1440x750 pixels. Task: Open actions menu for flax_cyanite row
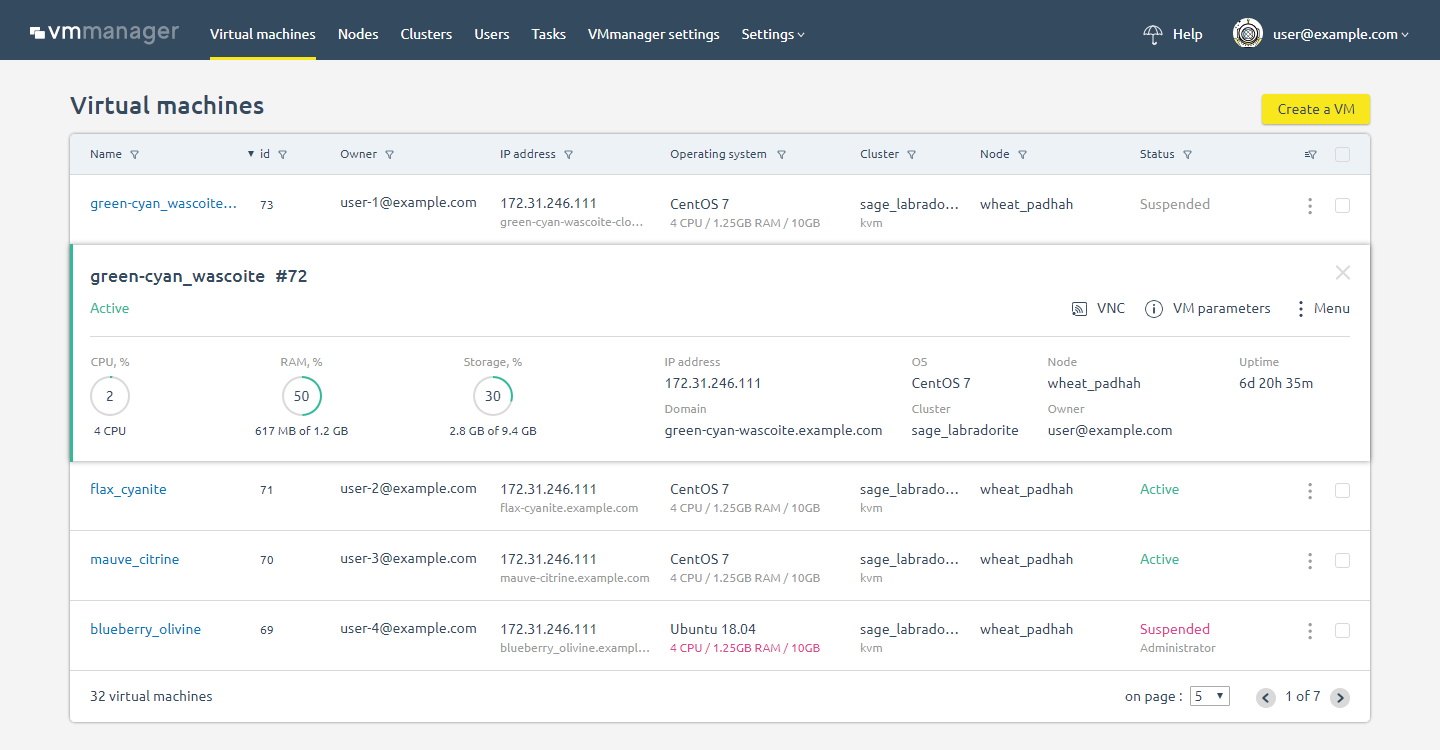point(1310,491)
